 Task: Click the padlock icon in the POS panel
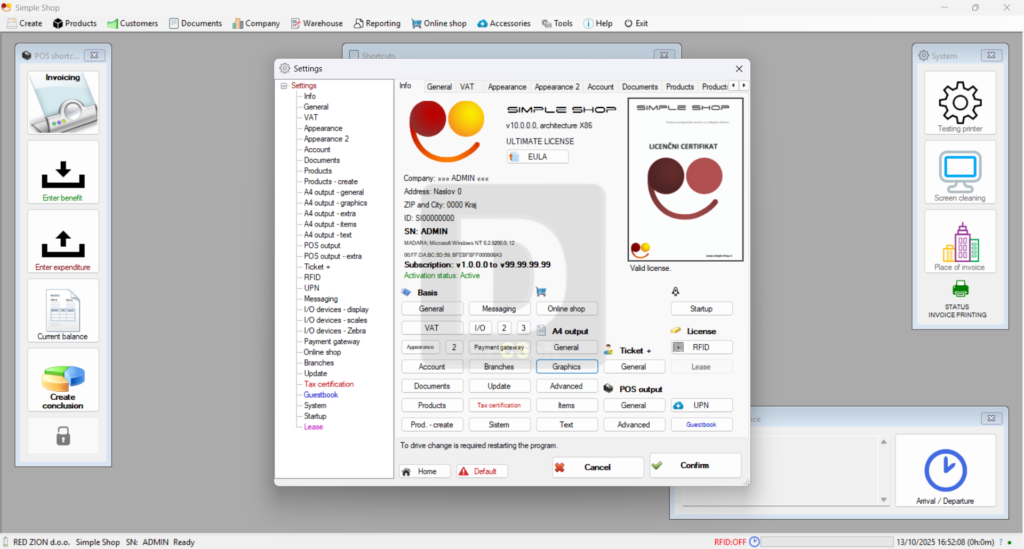[63, 435]
